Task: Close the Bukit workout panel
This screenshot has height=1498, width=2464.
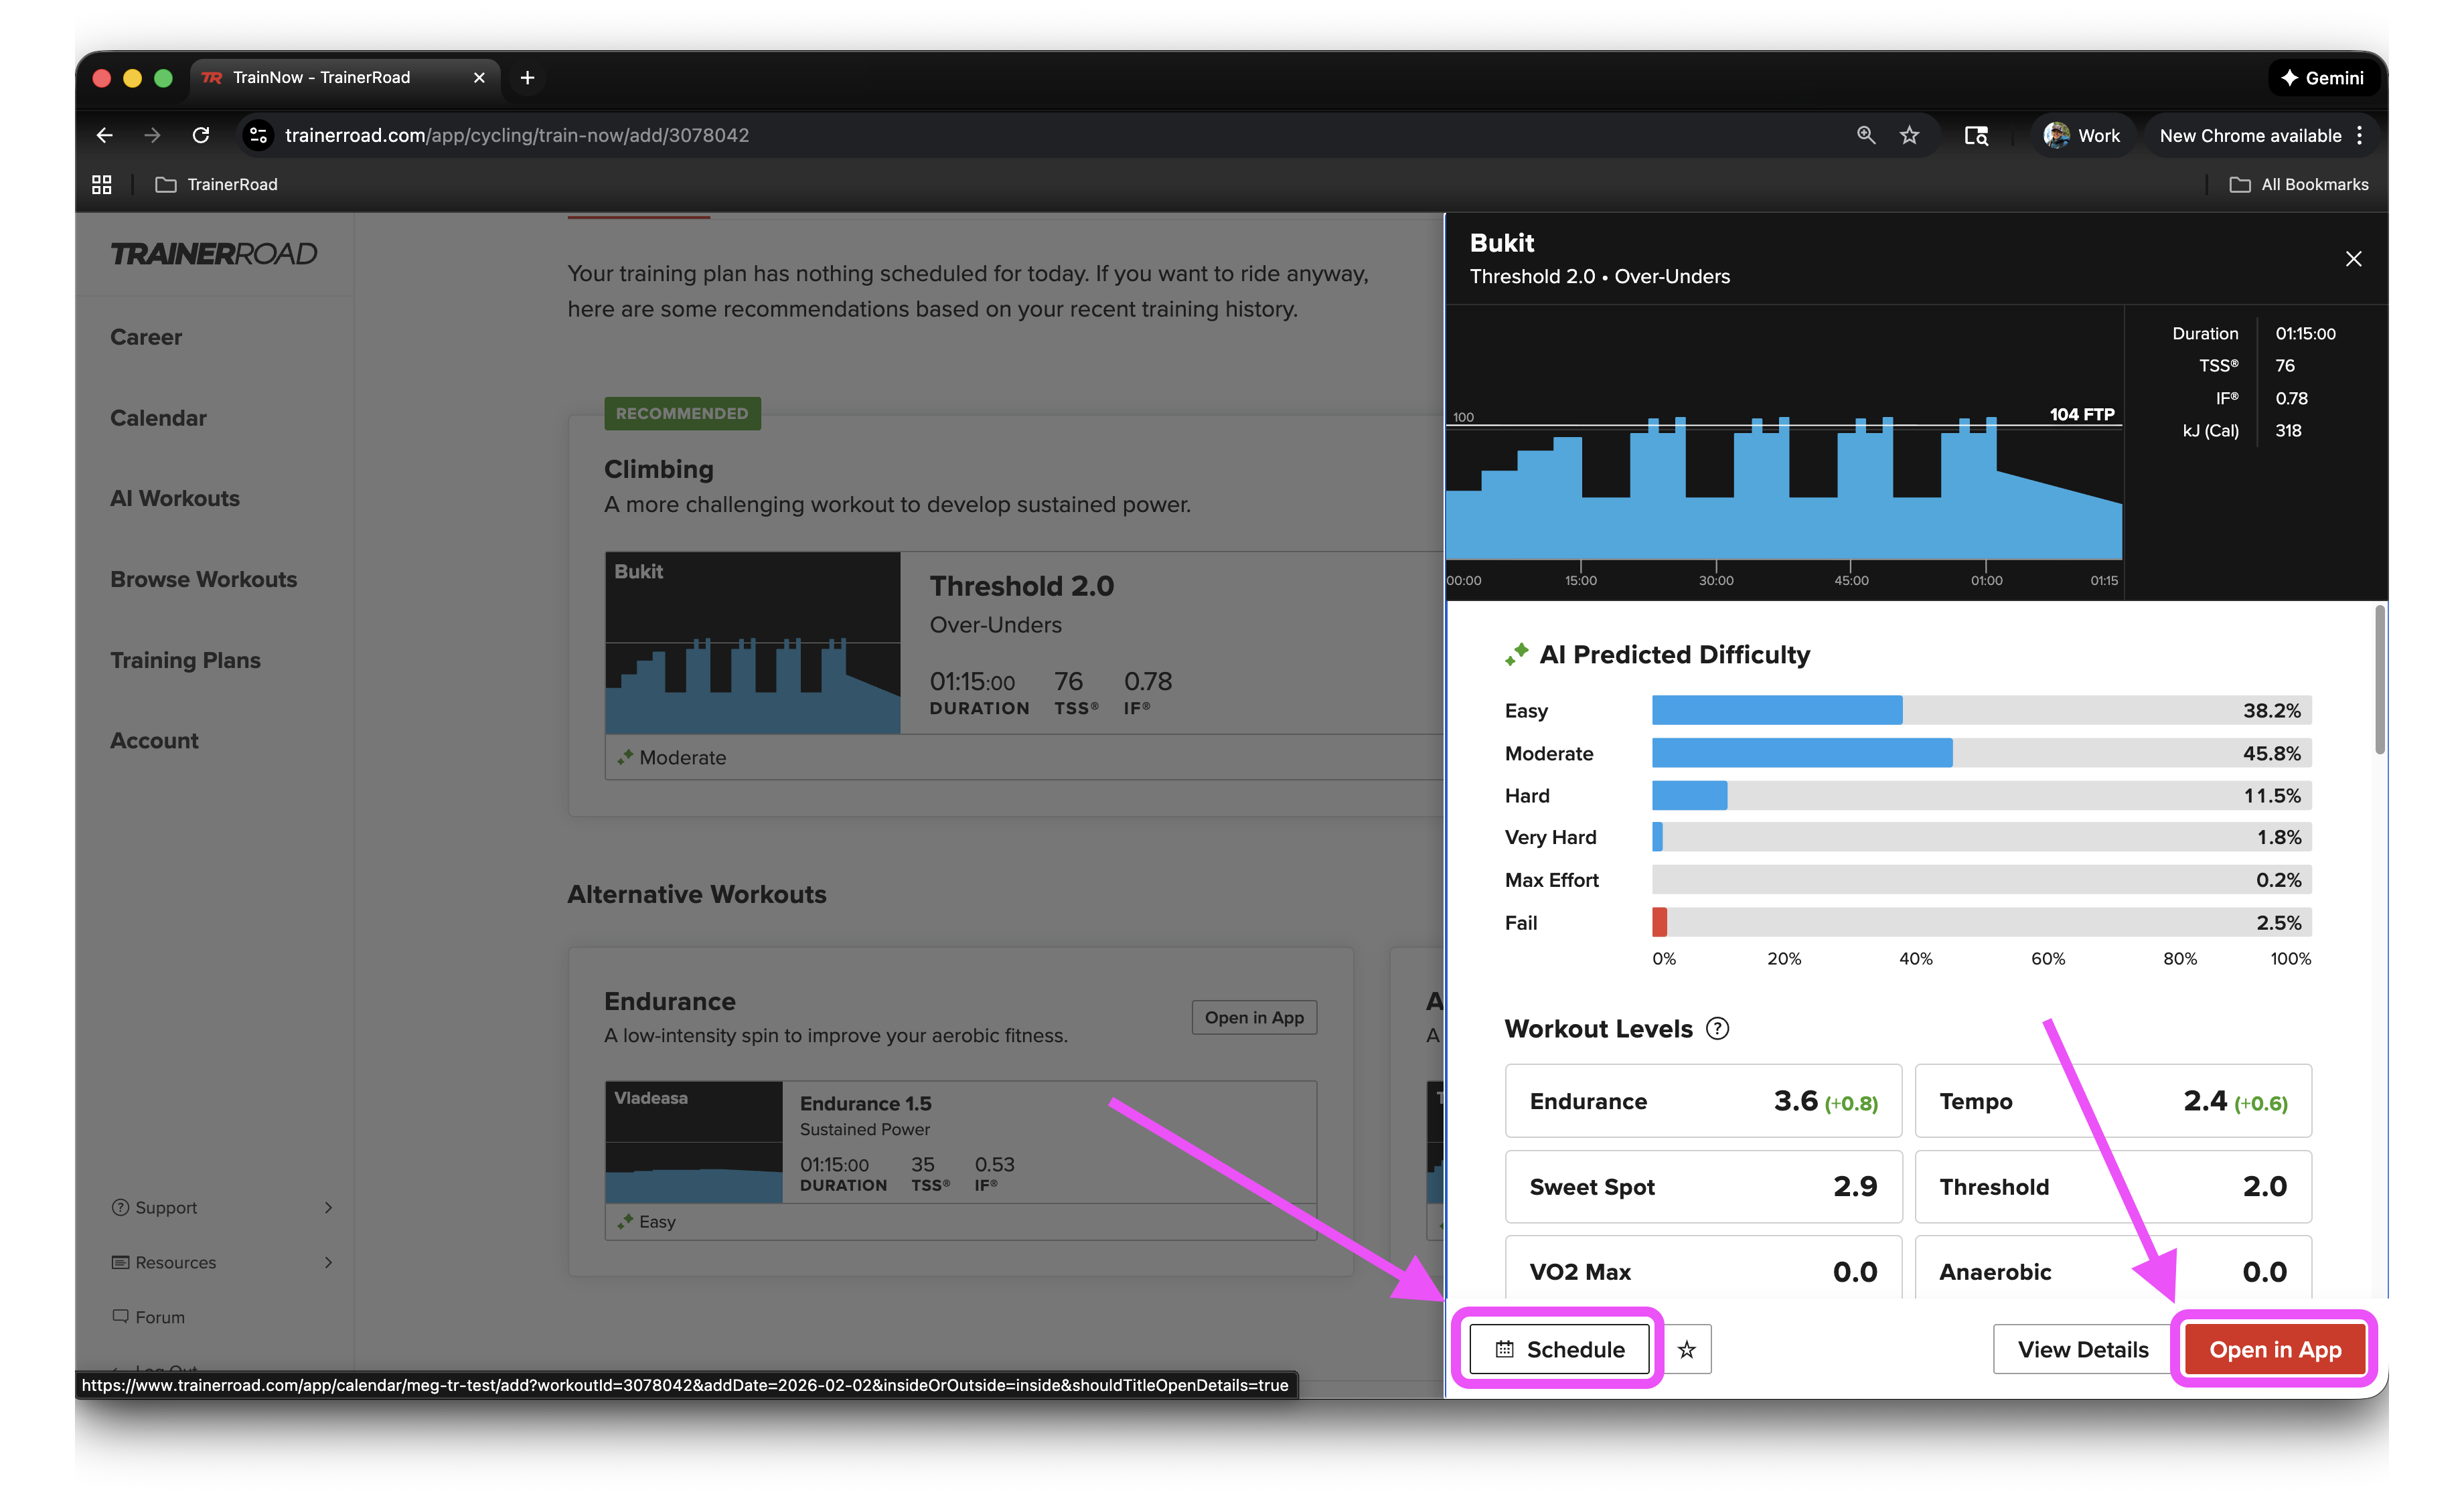Action: click(2353, 259)
